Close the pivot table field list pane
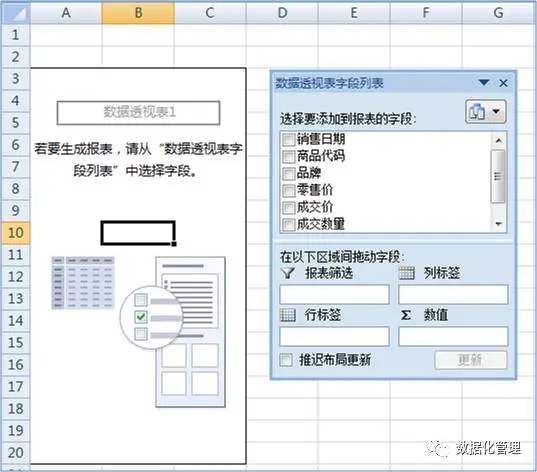Image resolution: width=537 pixels, height=472 pixels. [503, 83]
